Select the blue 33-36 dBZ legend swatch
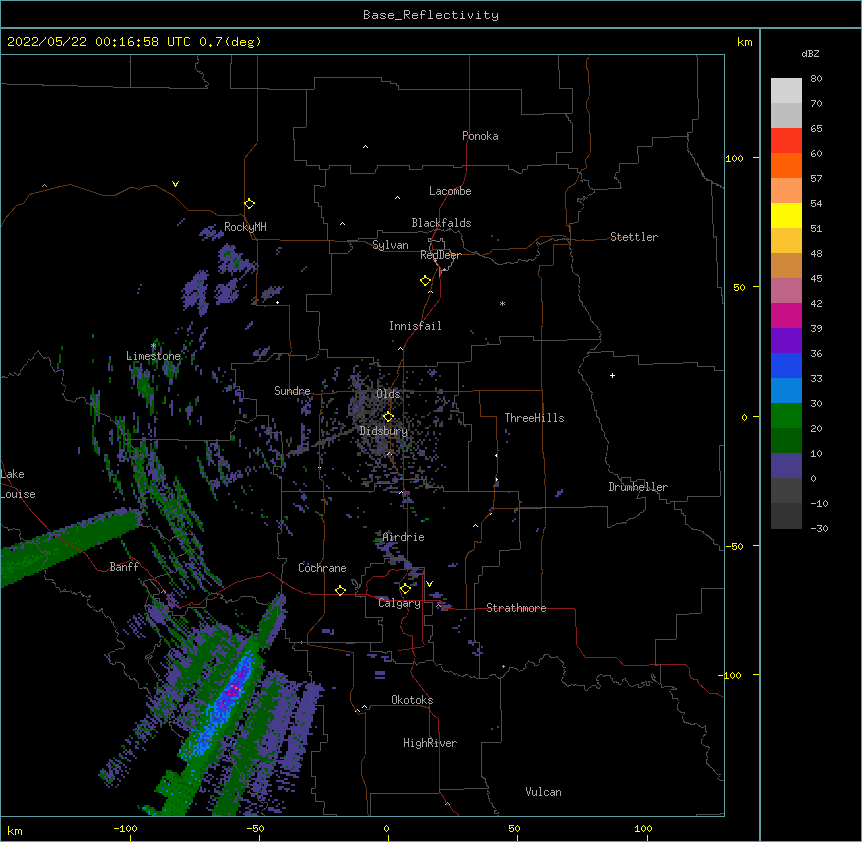Viewport: 862px width, 842px height. tap(786, 365)
